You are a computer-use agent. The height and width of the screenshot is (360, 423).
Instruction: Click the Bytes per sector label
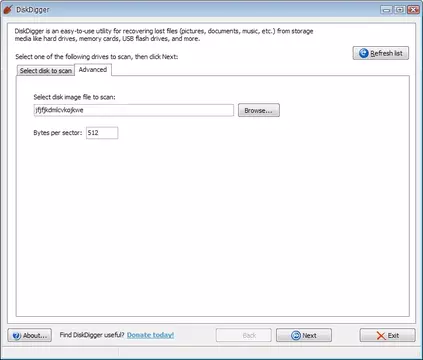tap(58, 133)
